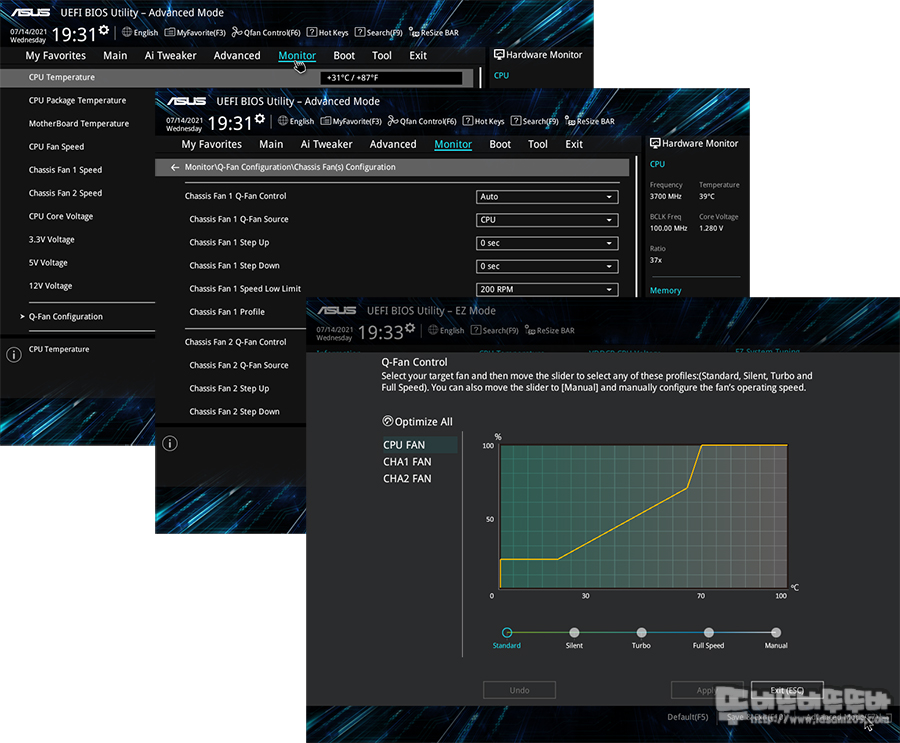Open Search(F9) in the EZ Mode window
The image size is (900, 743).
click(x=495, y=330)
